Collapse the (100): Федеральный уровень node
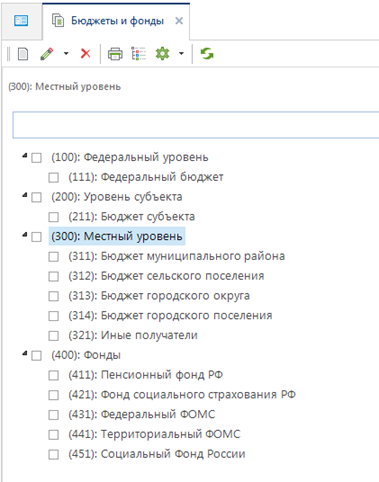The image size is (379, 482). click(24, 156)
